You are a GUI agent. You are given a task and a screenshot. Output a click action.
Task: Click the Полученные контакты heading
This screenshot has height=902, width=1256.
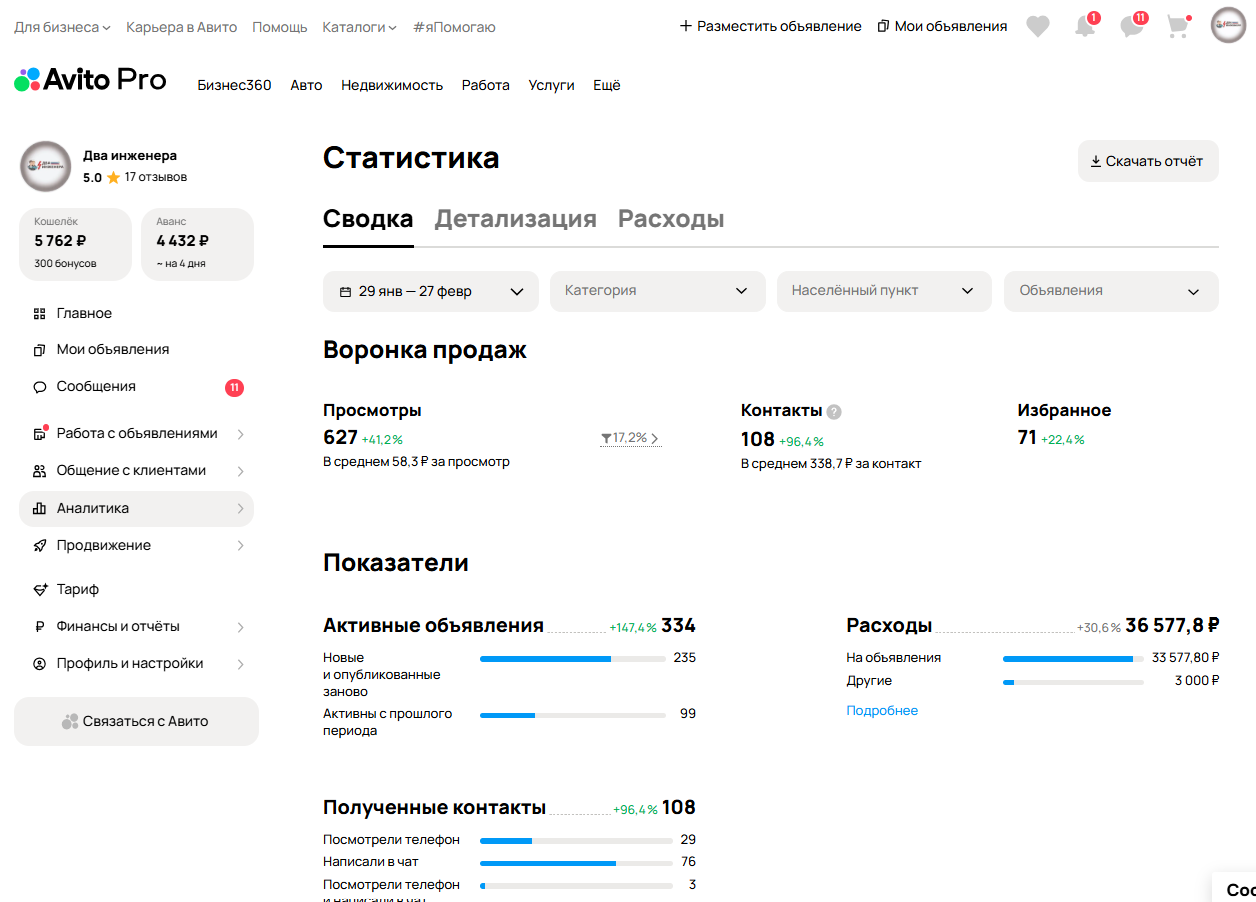click(434, 808)
